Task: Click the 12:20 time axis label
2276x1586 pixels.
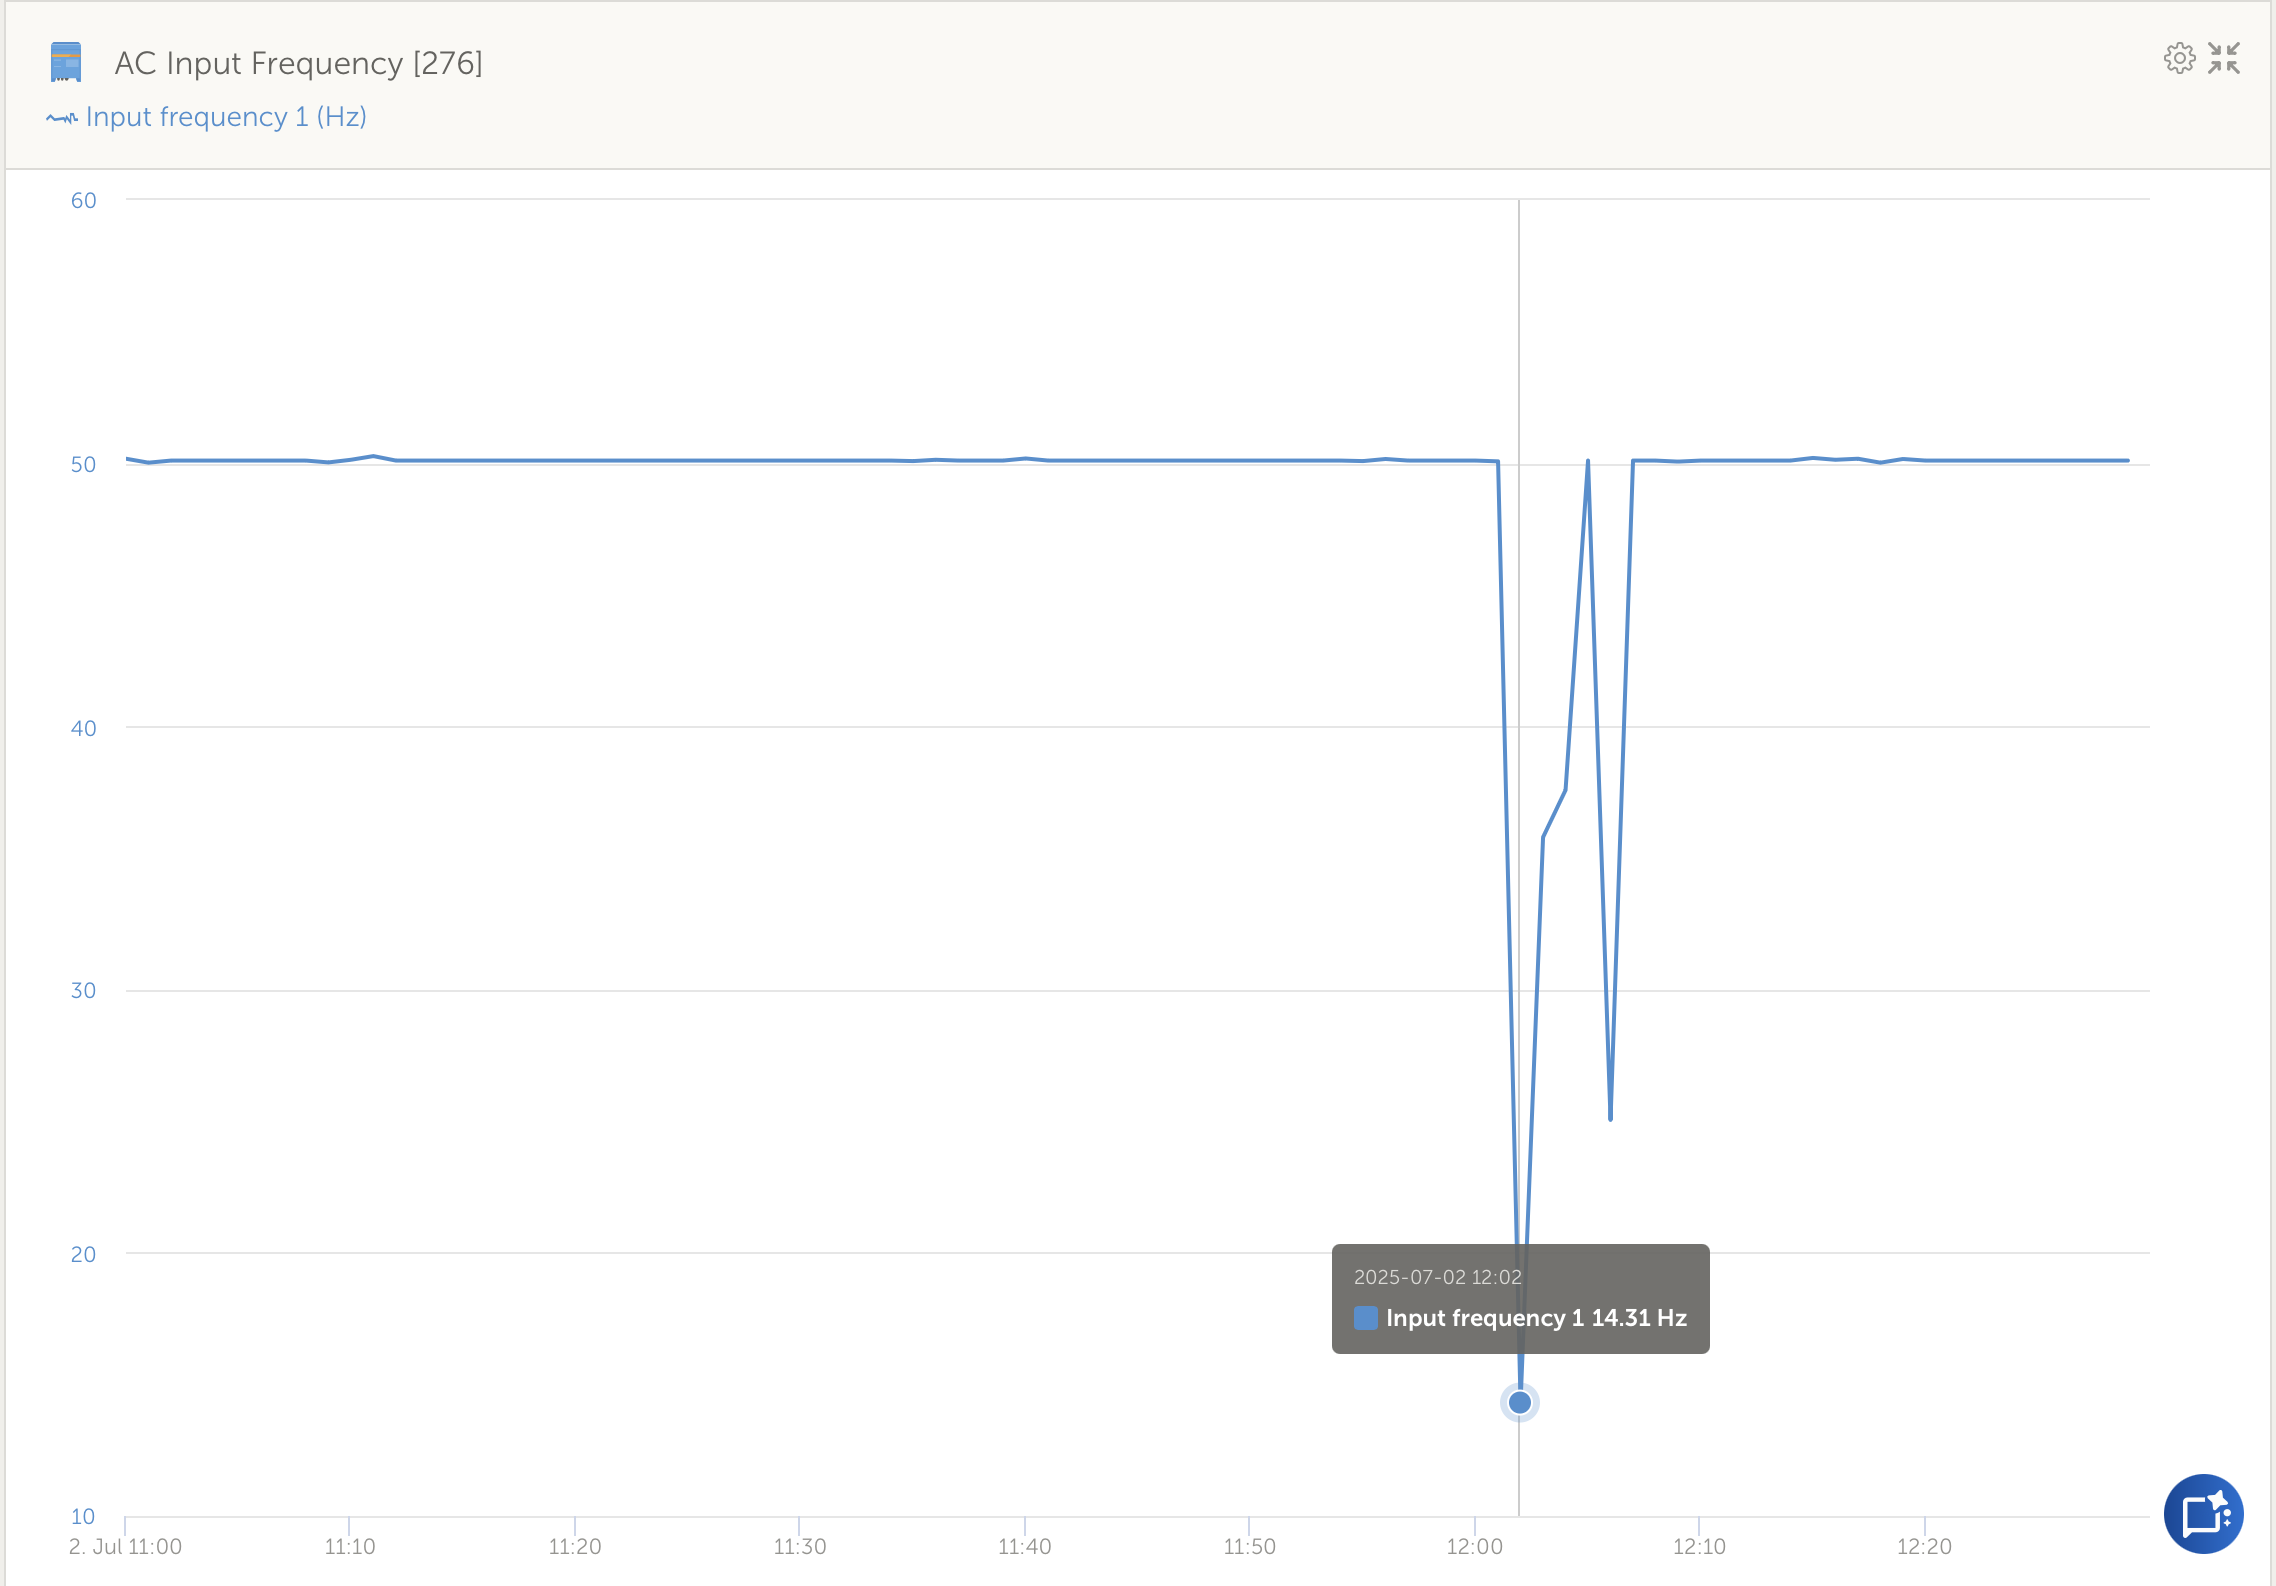Action: coord(1924,1547)
